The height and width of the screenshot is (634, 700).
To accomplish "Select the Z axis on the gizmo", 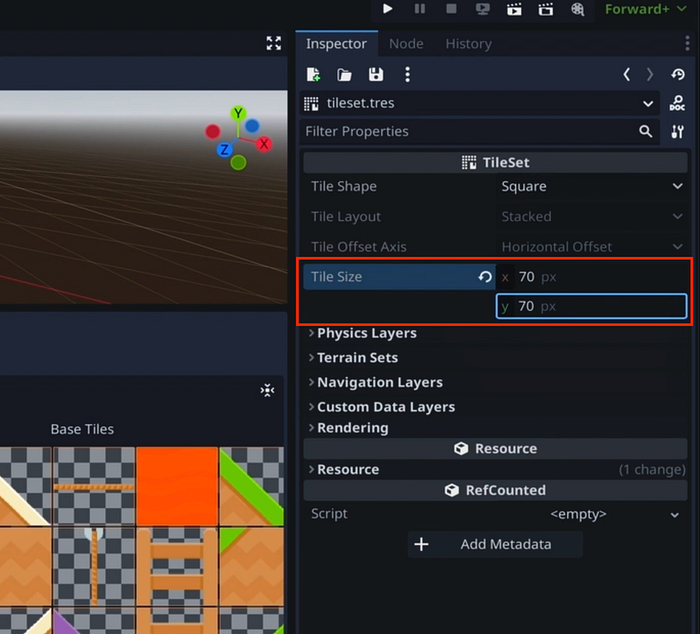I will coord(225,150).
